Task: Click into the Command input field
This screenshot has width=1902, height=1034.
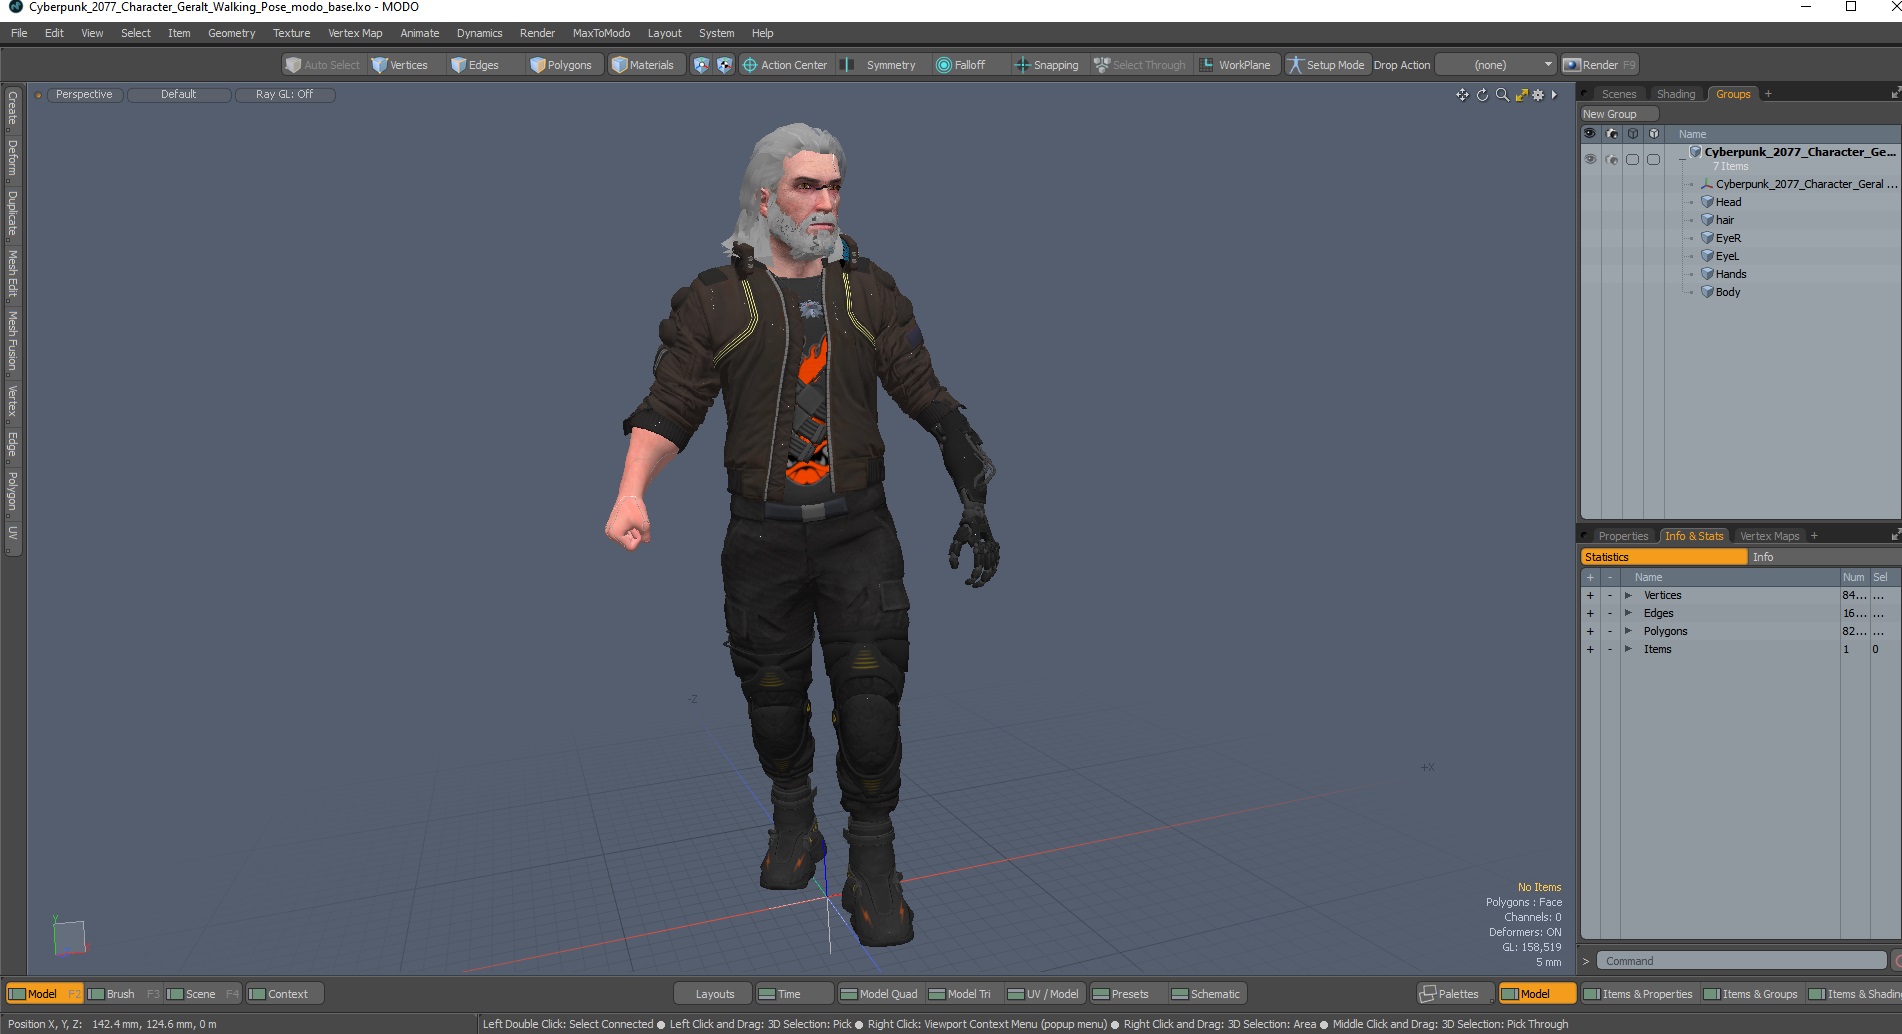Action: pyautogui.click(x=1741, y=961)
